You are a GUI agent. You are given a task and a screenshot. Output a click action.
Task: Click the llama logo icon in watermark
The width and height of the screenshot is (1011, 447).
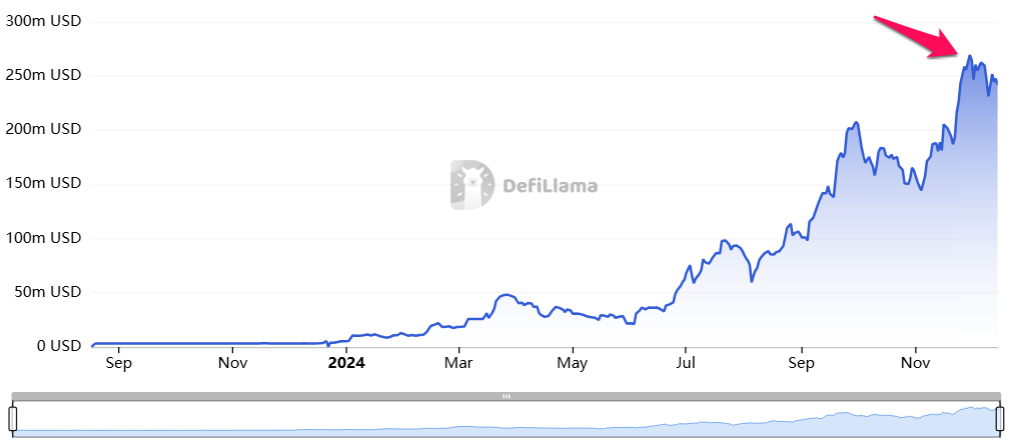click(x=472, y=185)
